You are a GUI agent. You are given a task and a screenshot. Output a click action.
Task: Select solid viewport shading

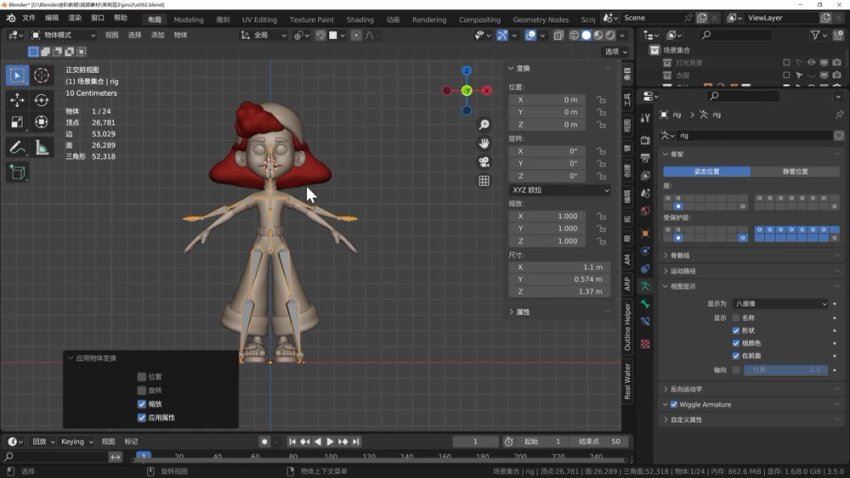[x=586, y=35]
